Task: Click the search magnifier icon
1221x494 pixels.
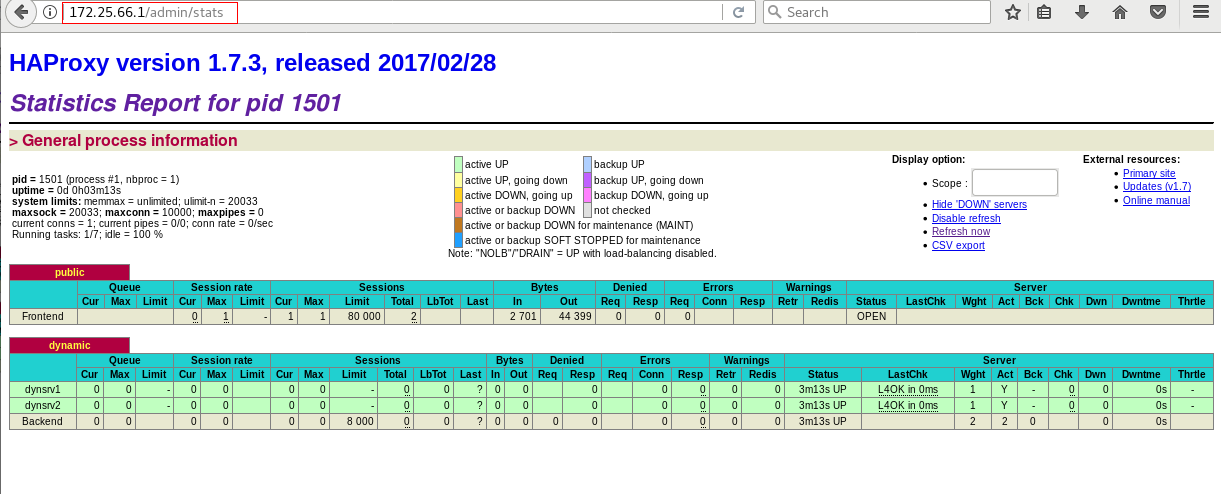Action: [774, 13]
